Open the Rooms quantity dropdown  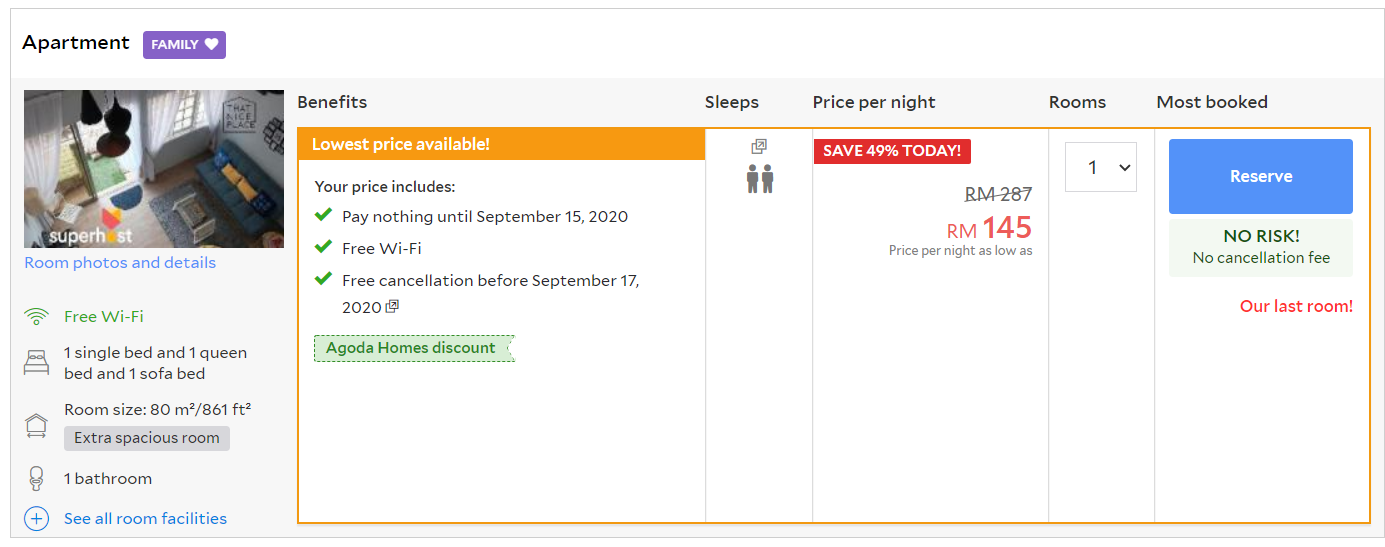[1100, 168]
